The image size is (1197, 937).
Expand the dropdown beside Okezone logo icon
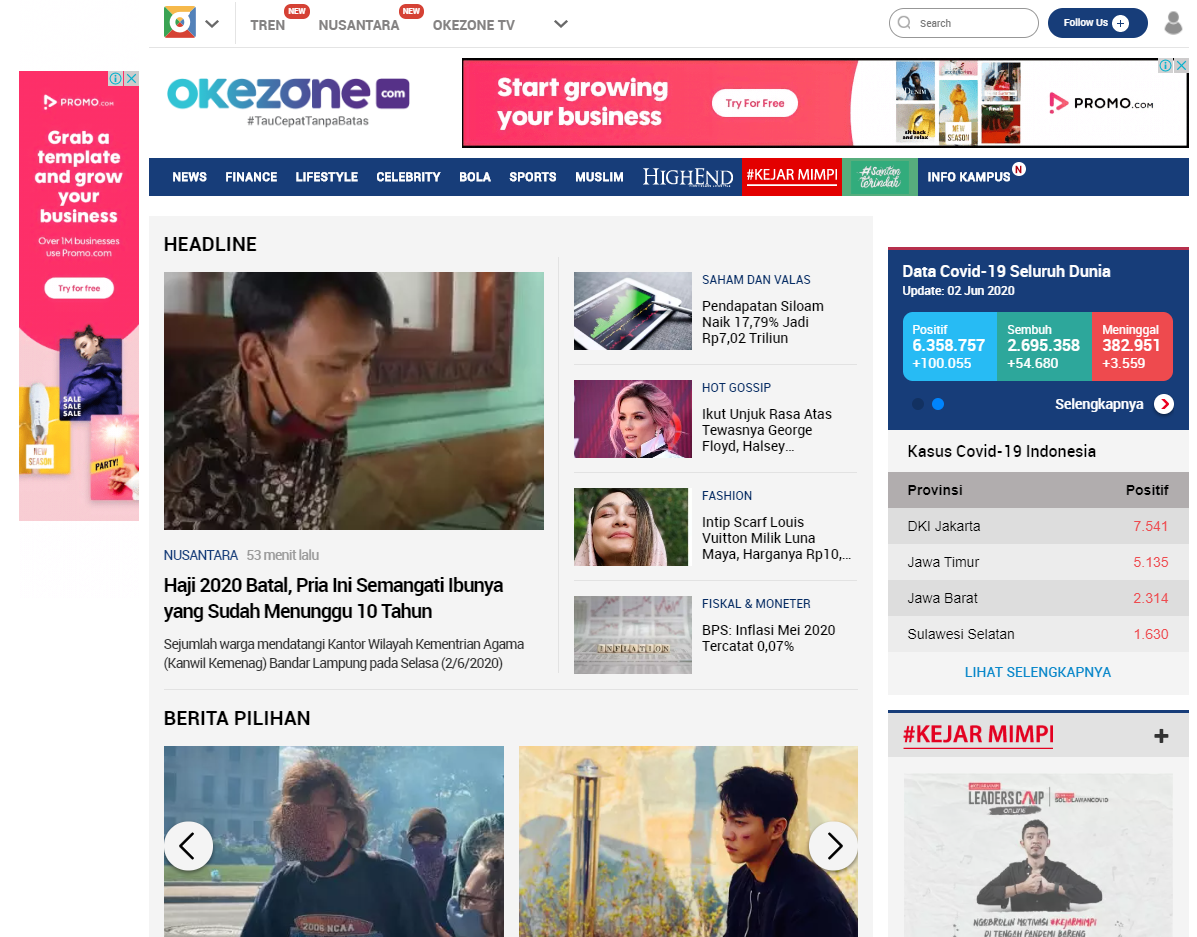212,24
